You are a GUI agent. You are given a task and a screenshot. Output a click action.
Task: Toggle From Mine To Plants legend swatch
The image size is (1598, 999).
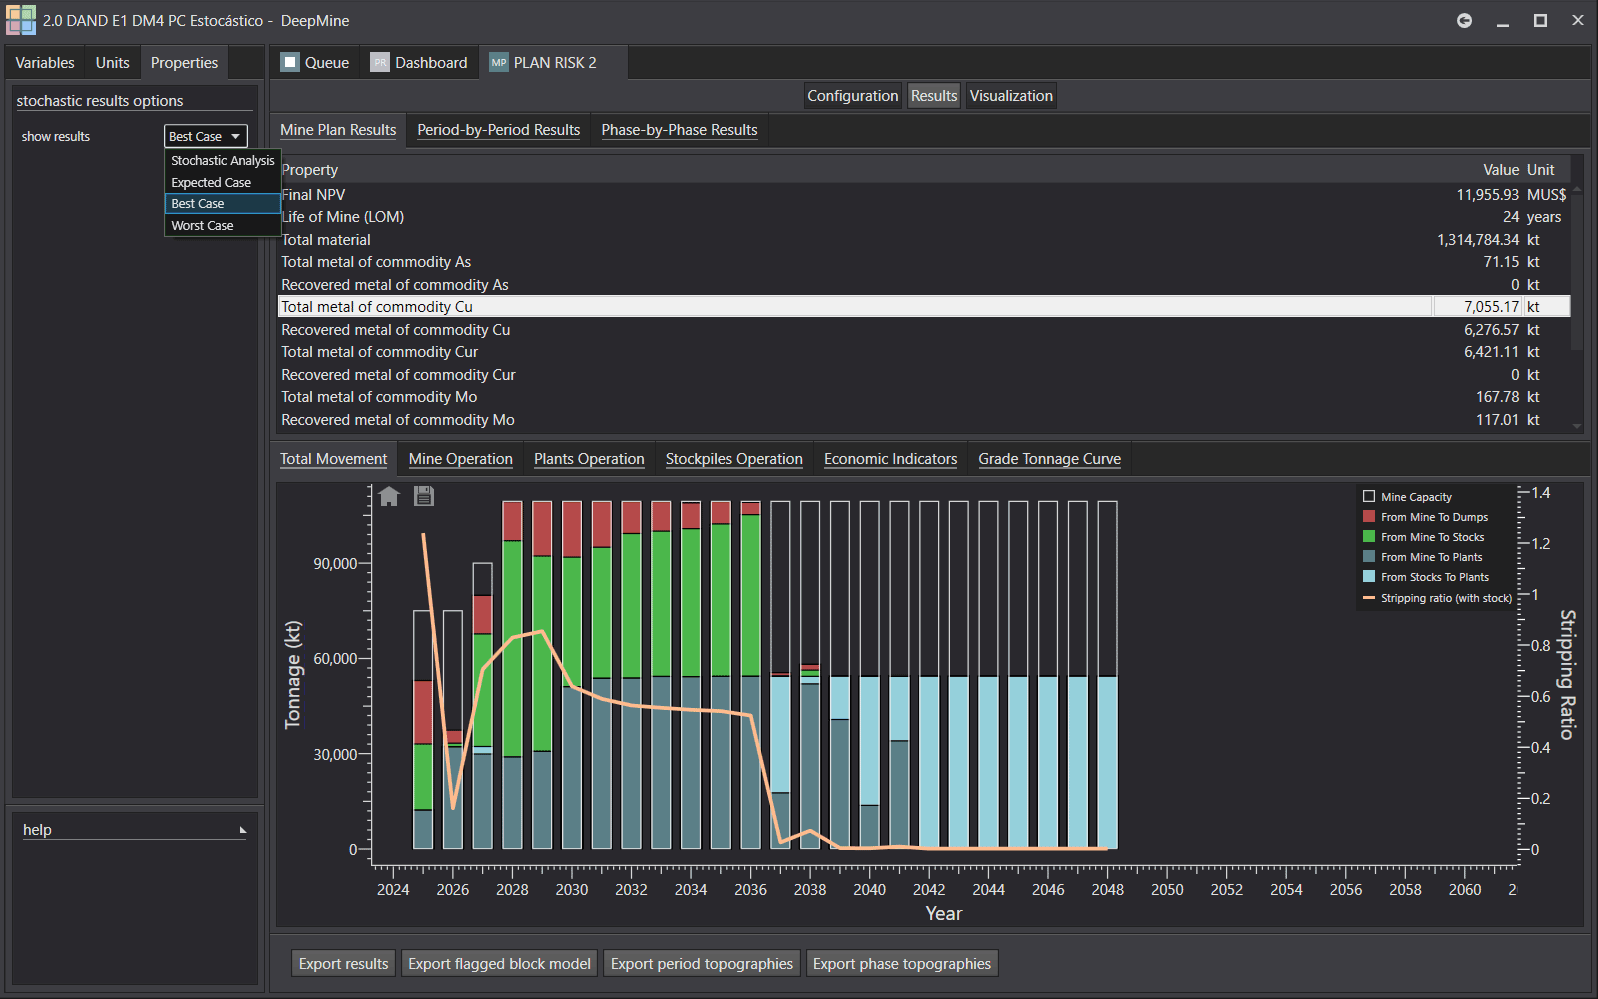pyautogui.click(x=1369, y=557)
